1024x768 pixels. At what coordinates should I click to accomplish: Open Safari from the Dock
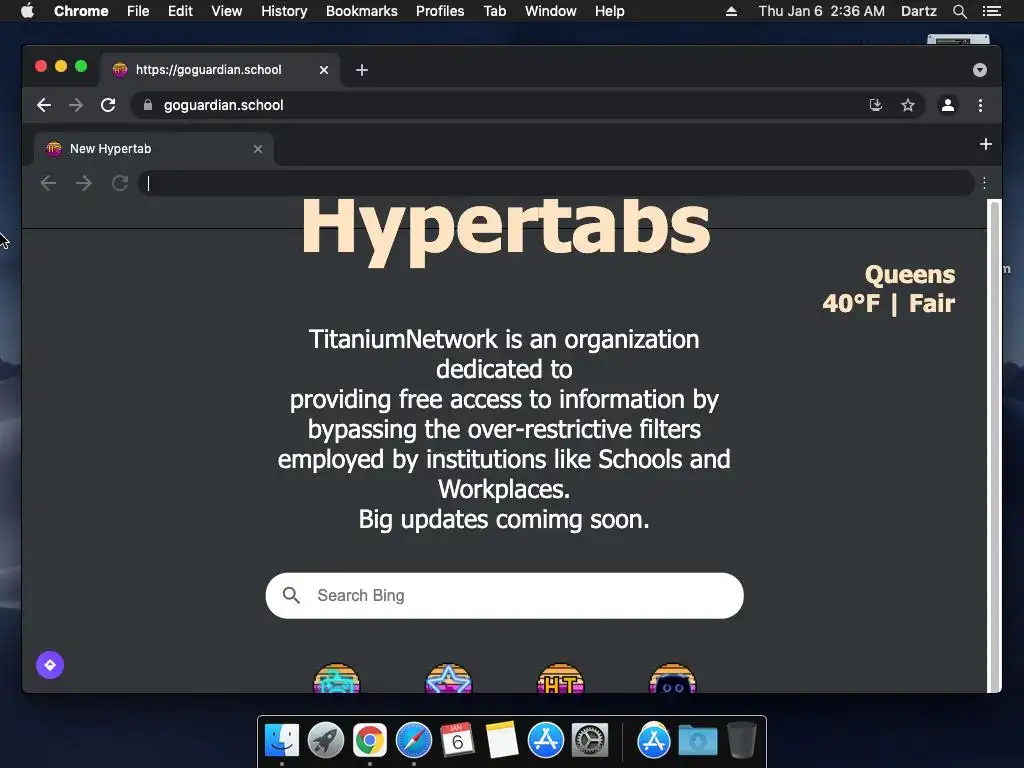click(x=414, y=740)
